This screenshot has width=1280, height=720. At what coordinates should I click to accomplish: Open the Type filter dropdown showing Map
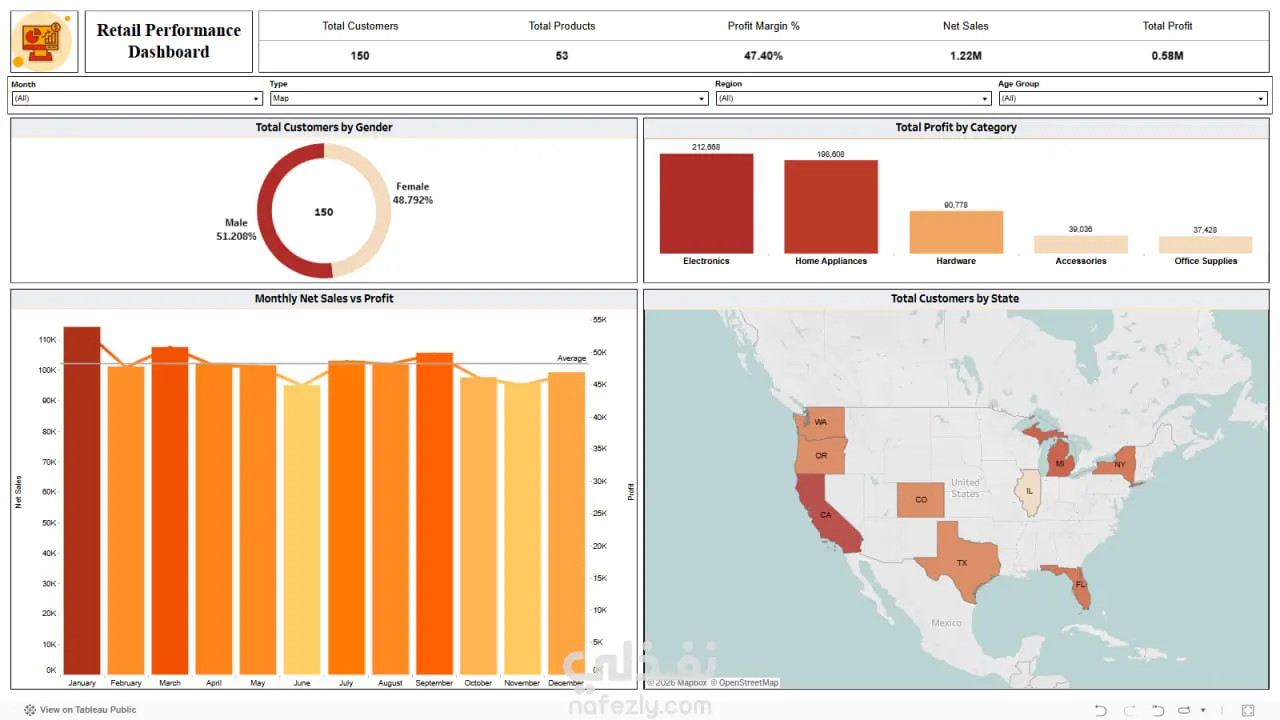point(489,99)
